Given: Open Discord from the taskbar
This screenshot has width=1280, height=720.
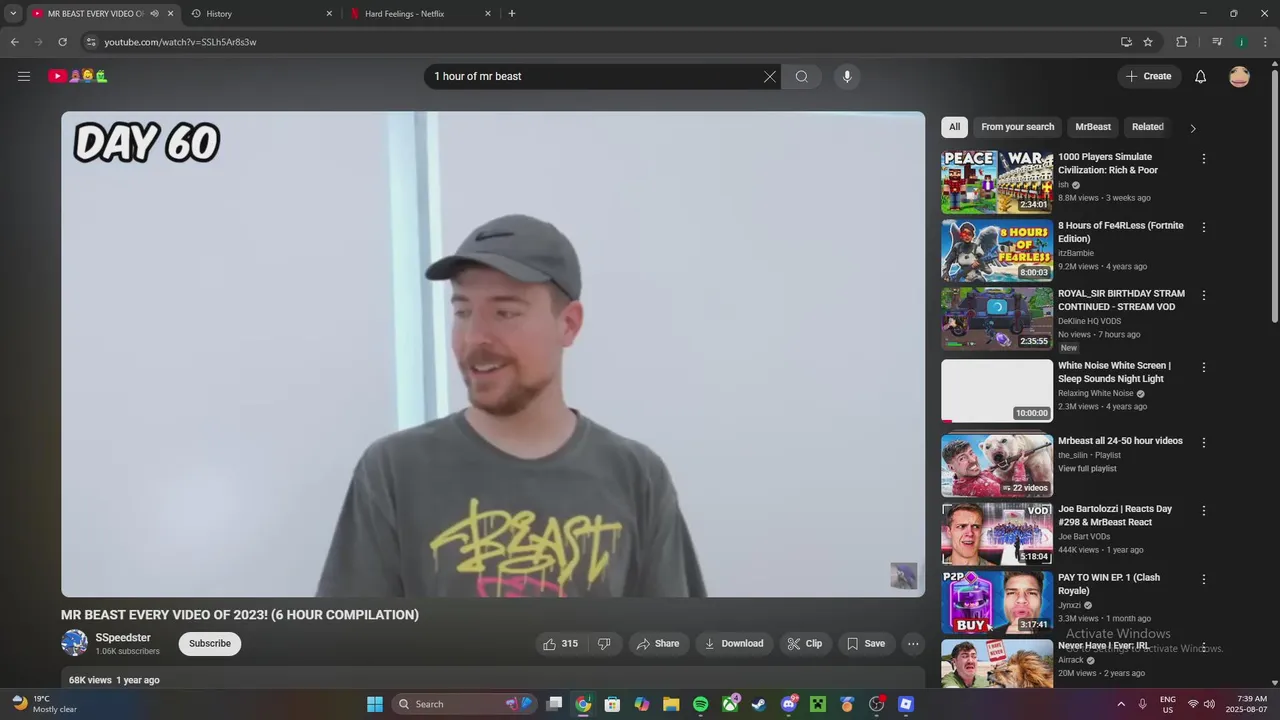Looking at the screenshot, I should pos(789,704).
